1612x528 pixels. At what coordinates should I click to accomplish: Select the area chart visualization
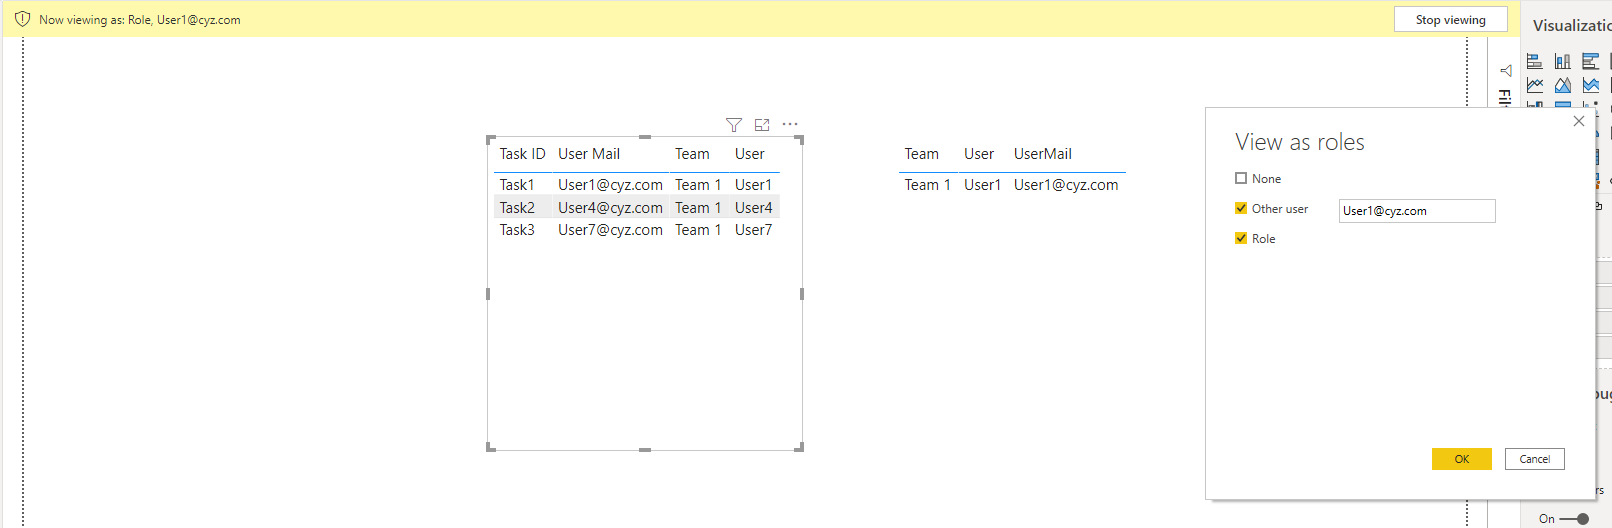1562,85
